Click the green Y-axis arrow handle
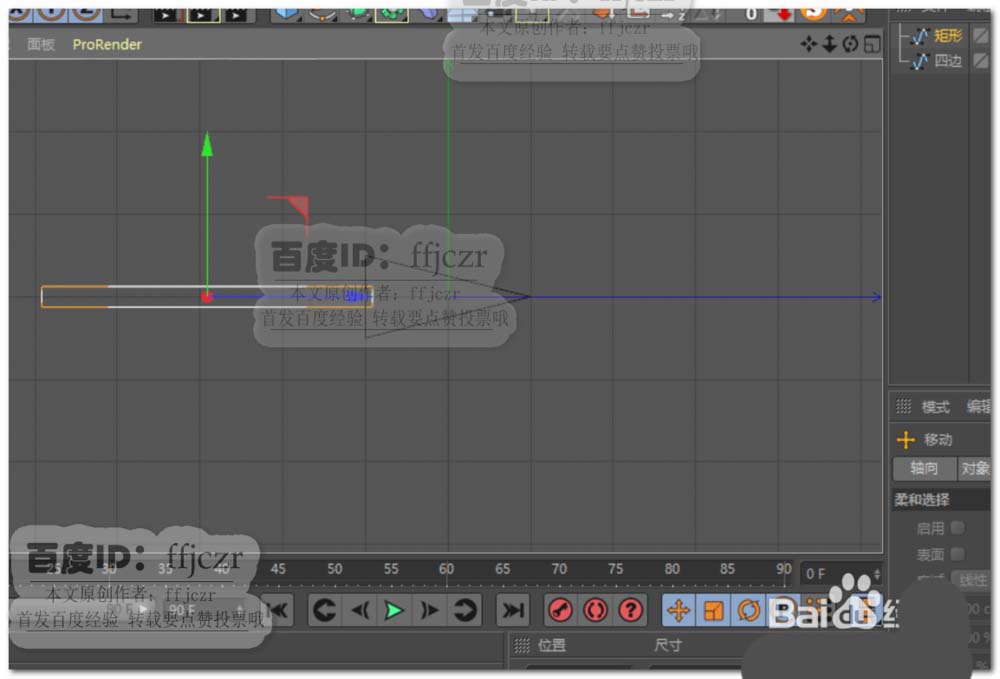The image size is (1000, 679). pos(207,144)
